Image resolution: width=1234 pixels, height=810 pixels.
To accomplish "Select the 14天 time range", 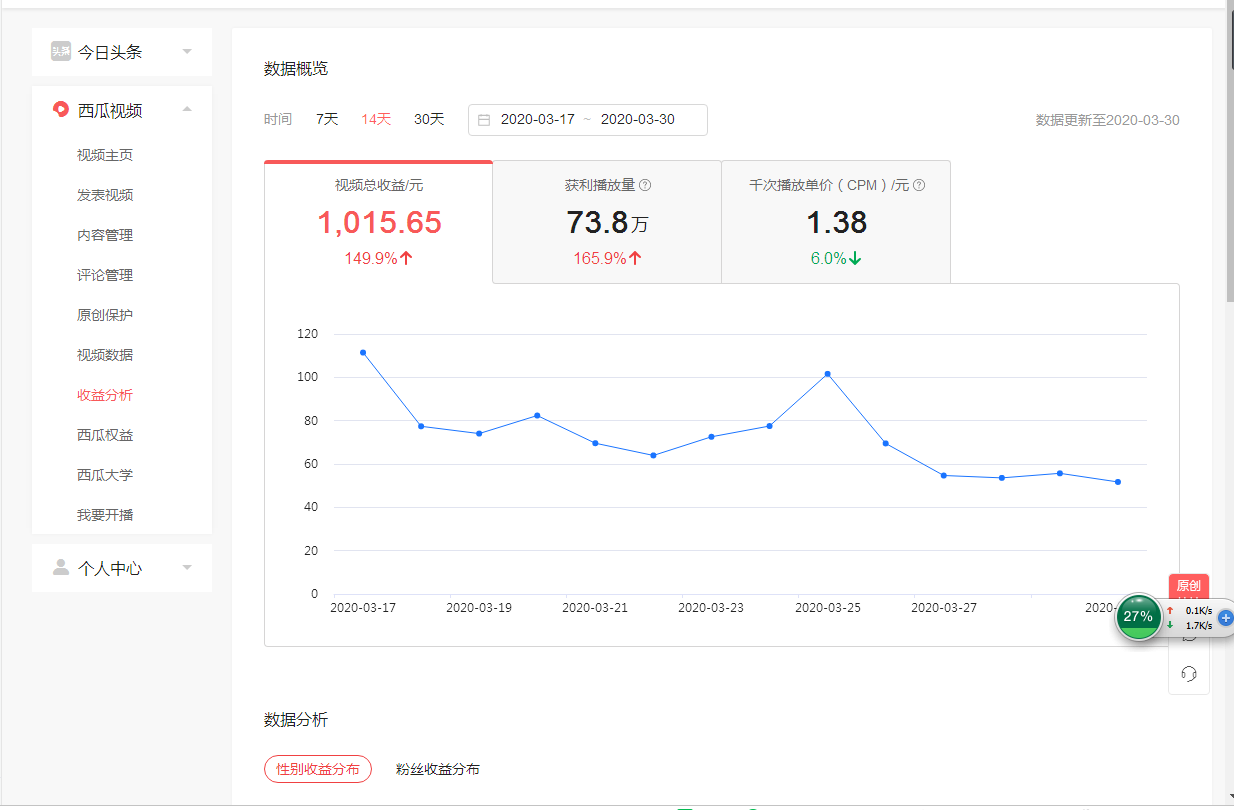I will (x=376, y=119).
